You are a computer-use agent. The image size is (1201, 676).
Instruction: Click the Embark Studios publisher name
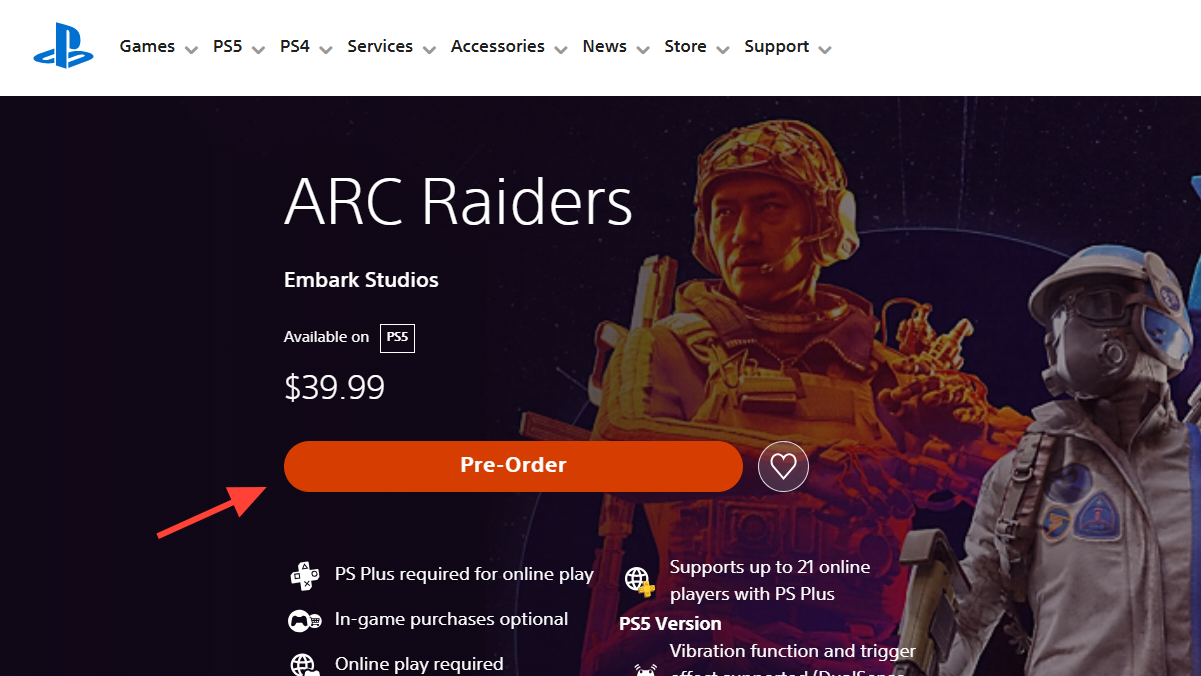point(361,280)
